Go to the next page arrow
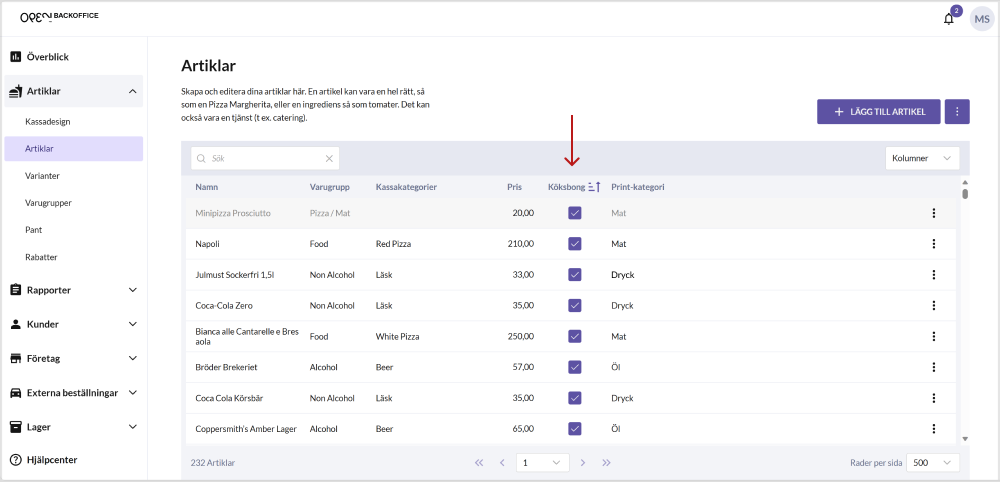Image resolution: width=1000 pixels, height=482 pixels. coord(582,463)
